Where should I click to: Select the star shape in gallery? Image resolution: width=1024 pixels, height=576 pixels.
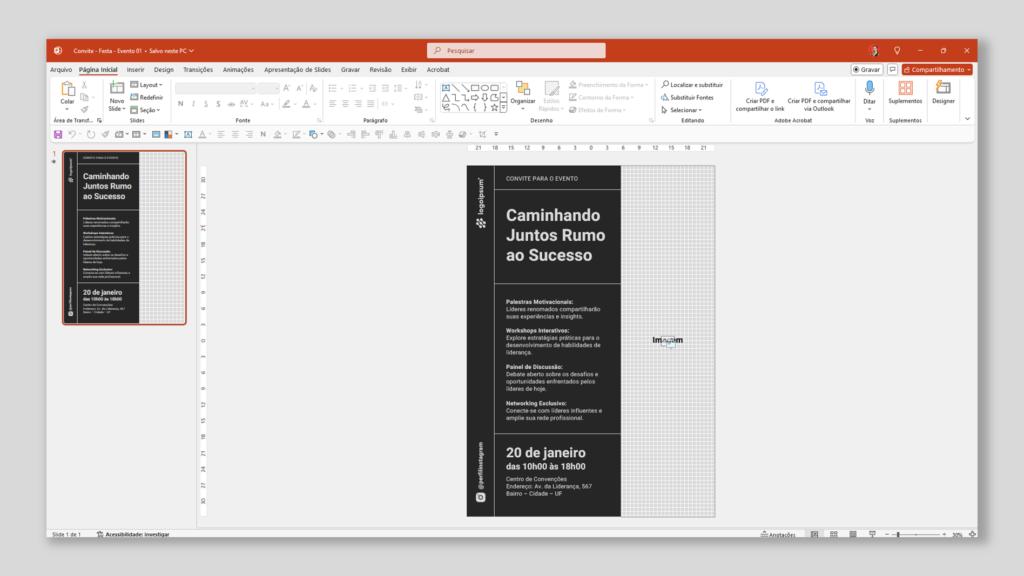pos(494,107)
